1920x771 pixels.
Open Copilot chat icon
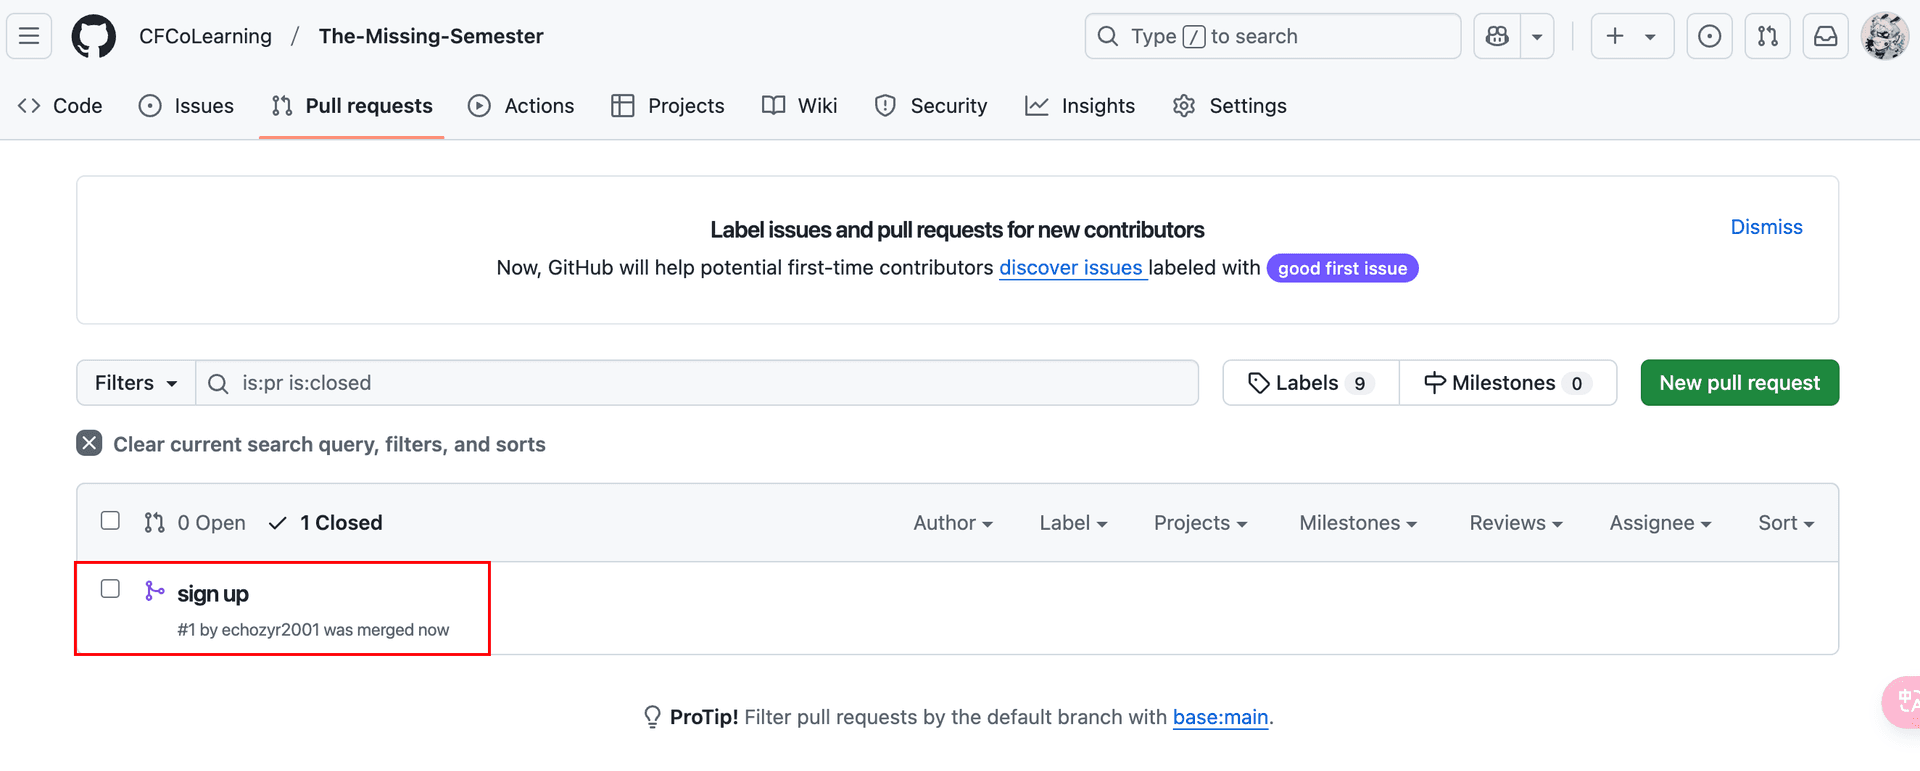(x=1497, y=36)
